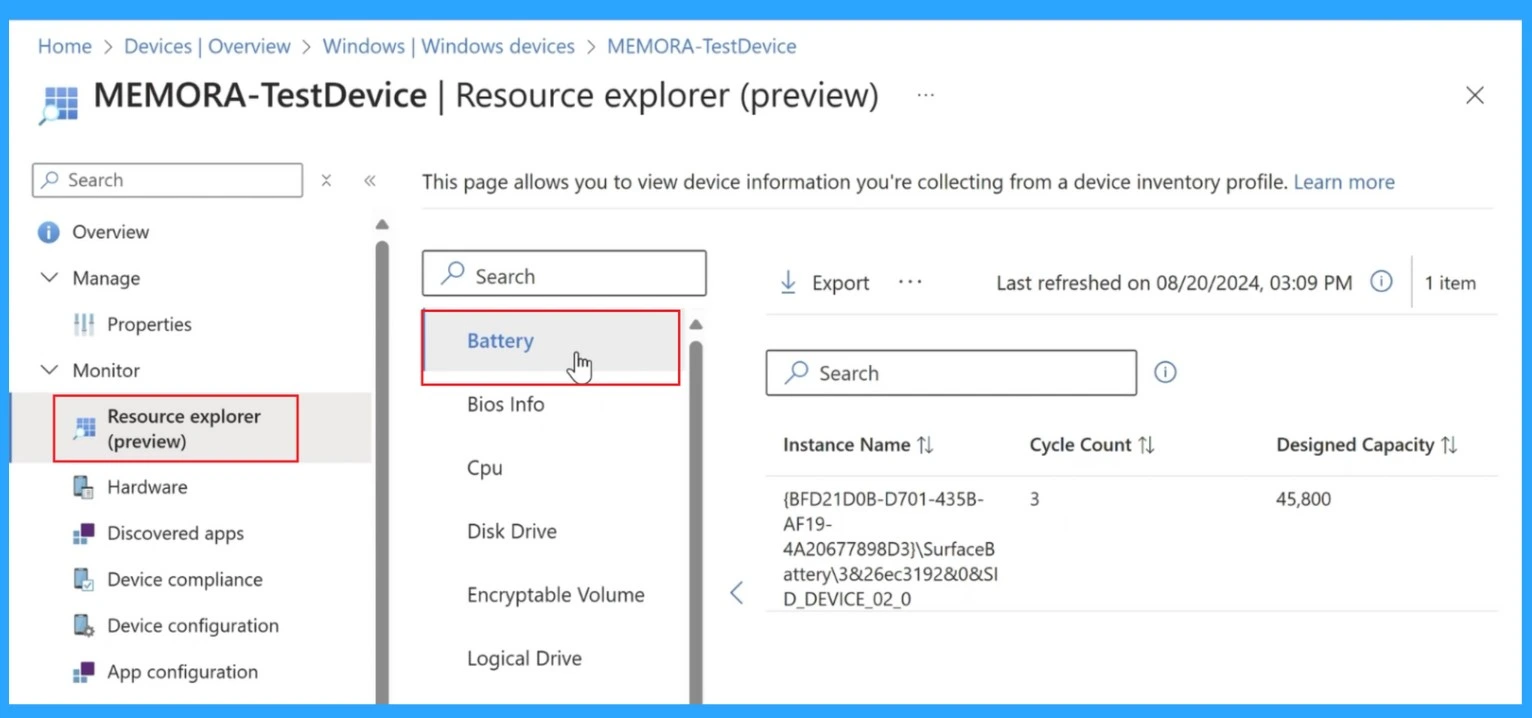1532x718 pixels.
Task: Navigate to Devices | Overview breadcrumb
Action: tap(207, 46)
